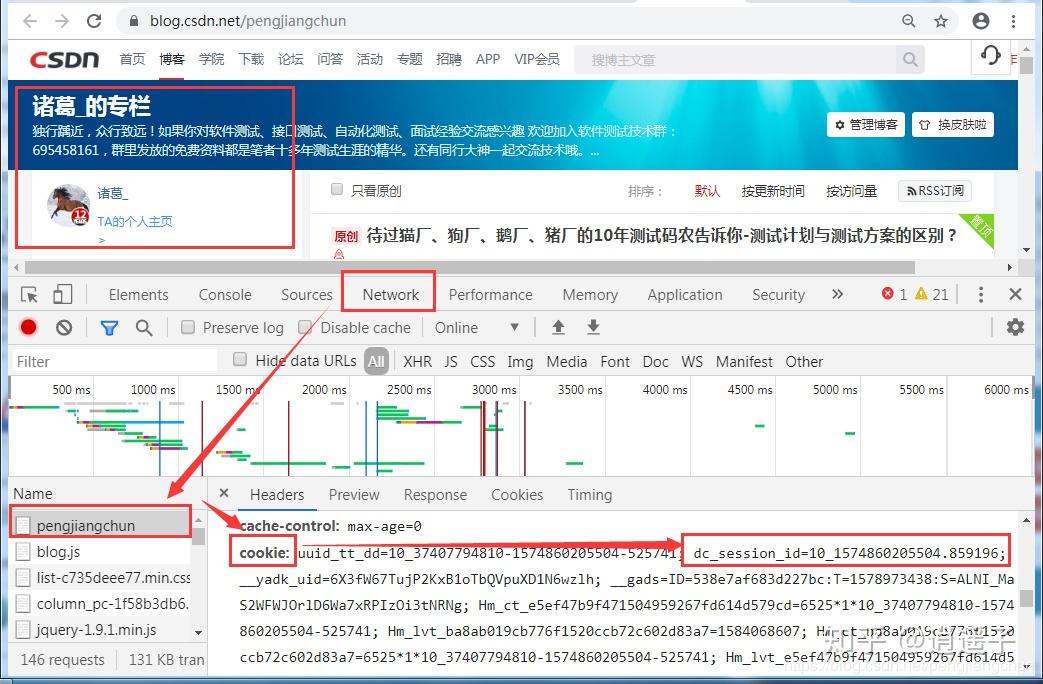Click the CSDN logo
1043x684 pixels.
[x=65, y=60]
